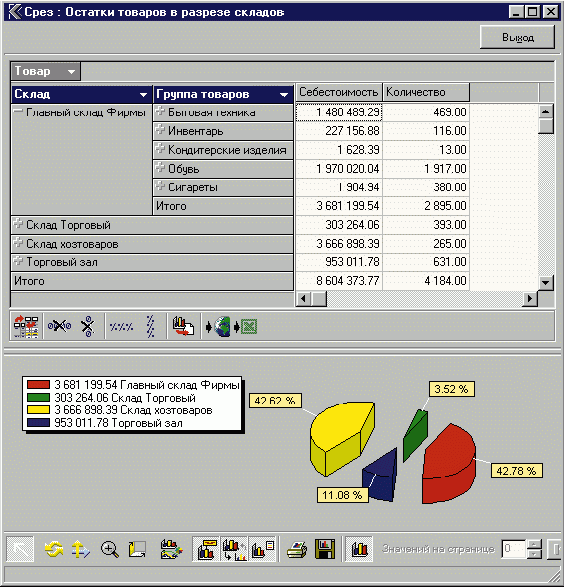Open the Склад column dropdown arrow
Image resolution: width=564 pixels, height=587 pixels.
[x=143, y=95]
